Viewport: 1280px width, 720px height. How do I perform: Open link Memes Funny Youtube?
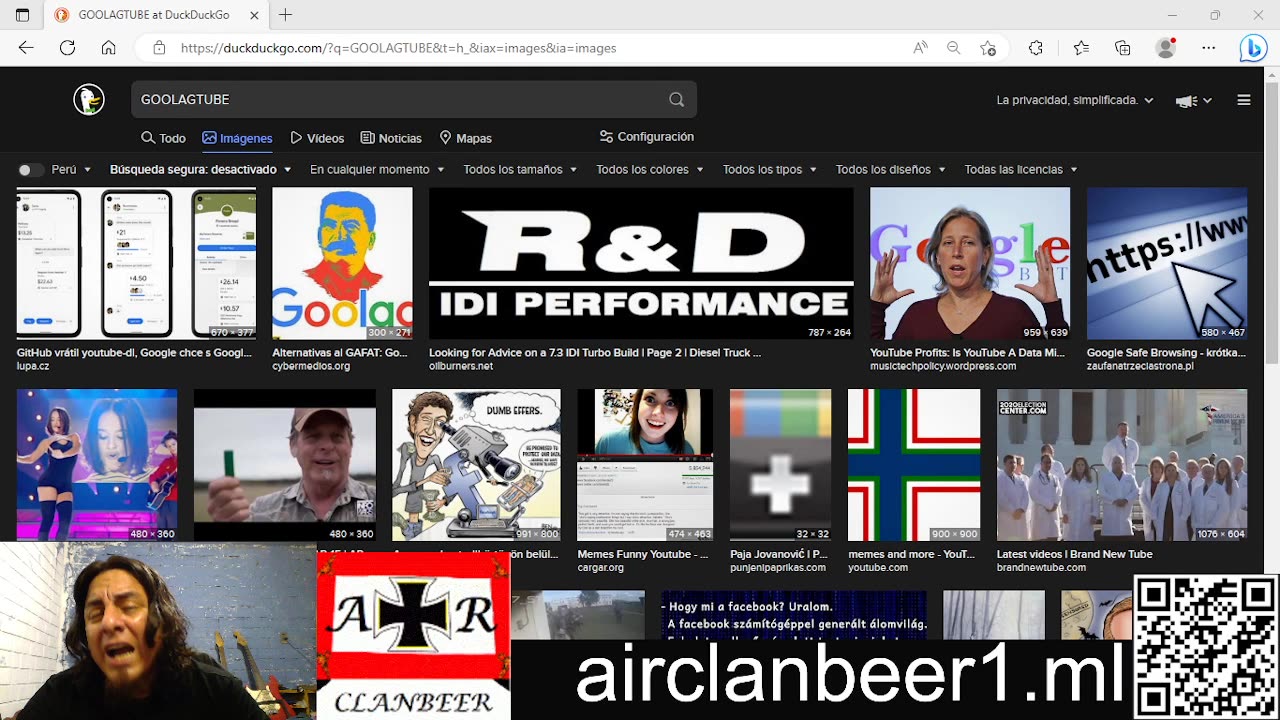643,554
